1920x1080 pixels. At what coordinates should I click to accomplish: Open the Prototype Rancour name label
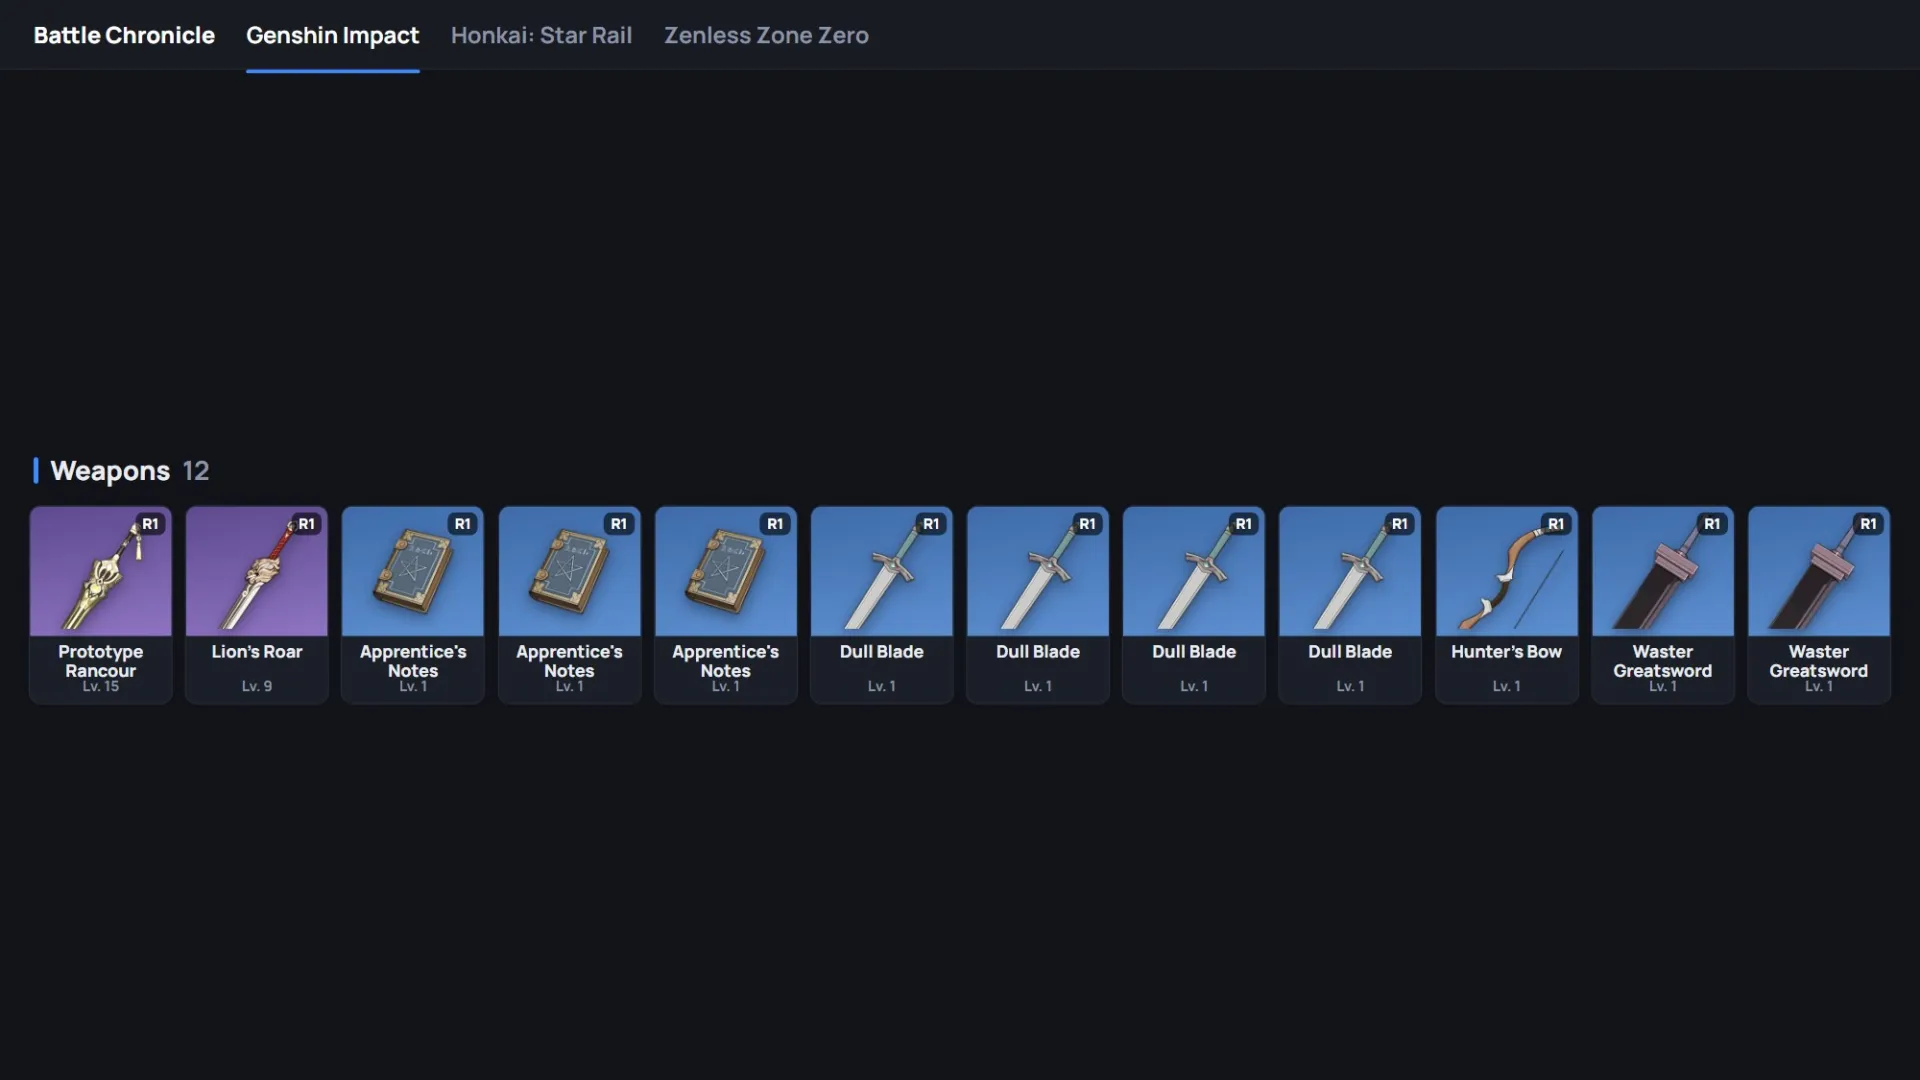[101, 661]
